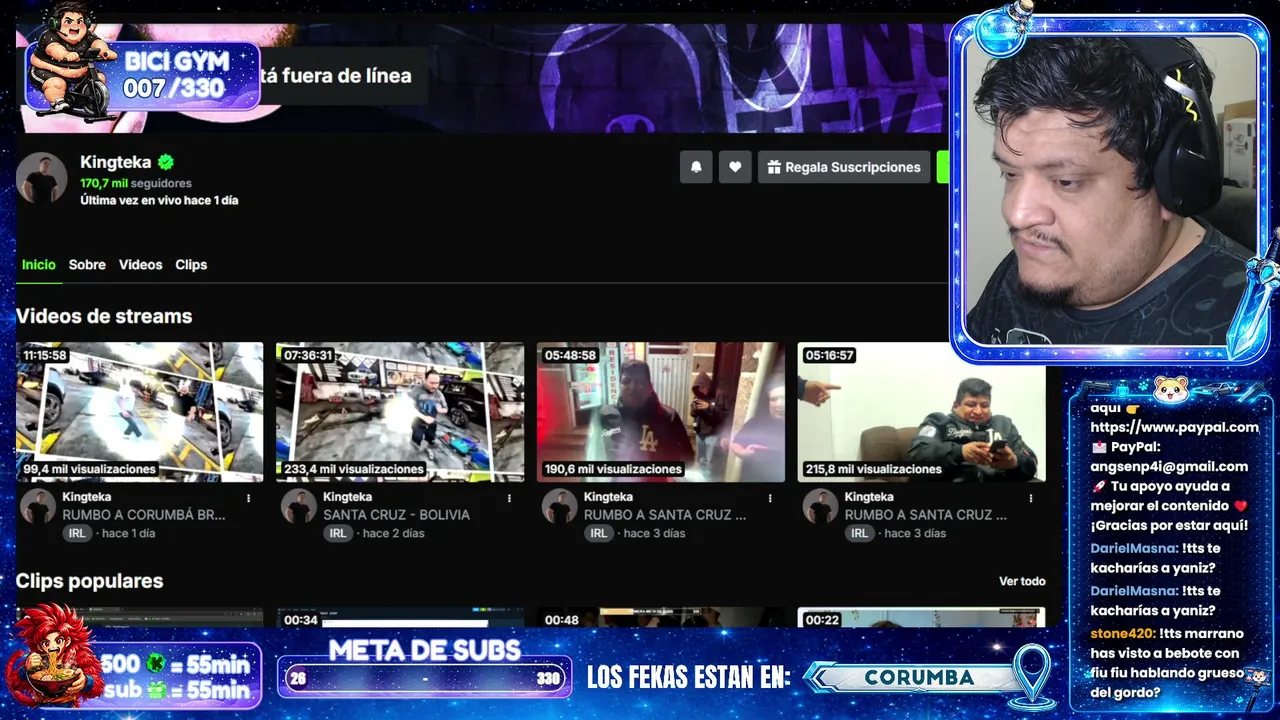
Task: Click channel avatar under the 11:15:58 video
Action: pos(38,506)
